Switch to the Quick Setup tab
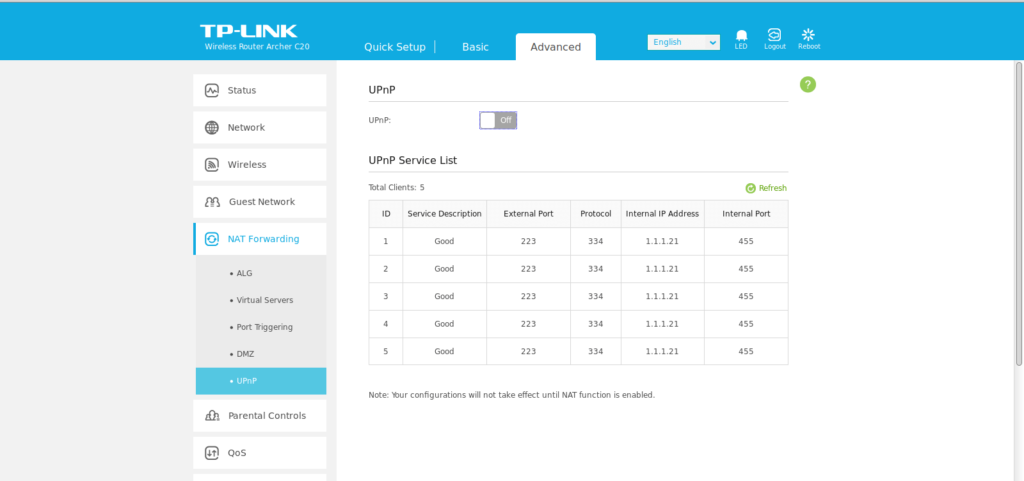The image size is (1024, 481). [394, 47]
